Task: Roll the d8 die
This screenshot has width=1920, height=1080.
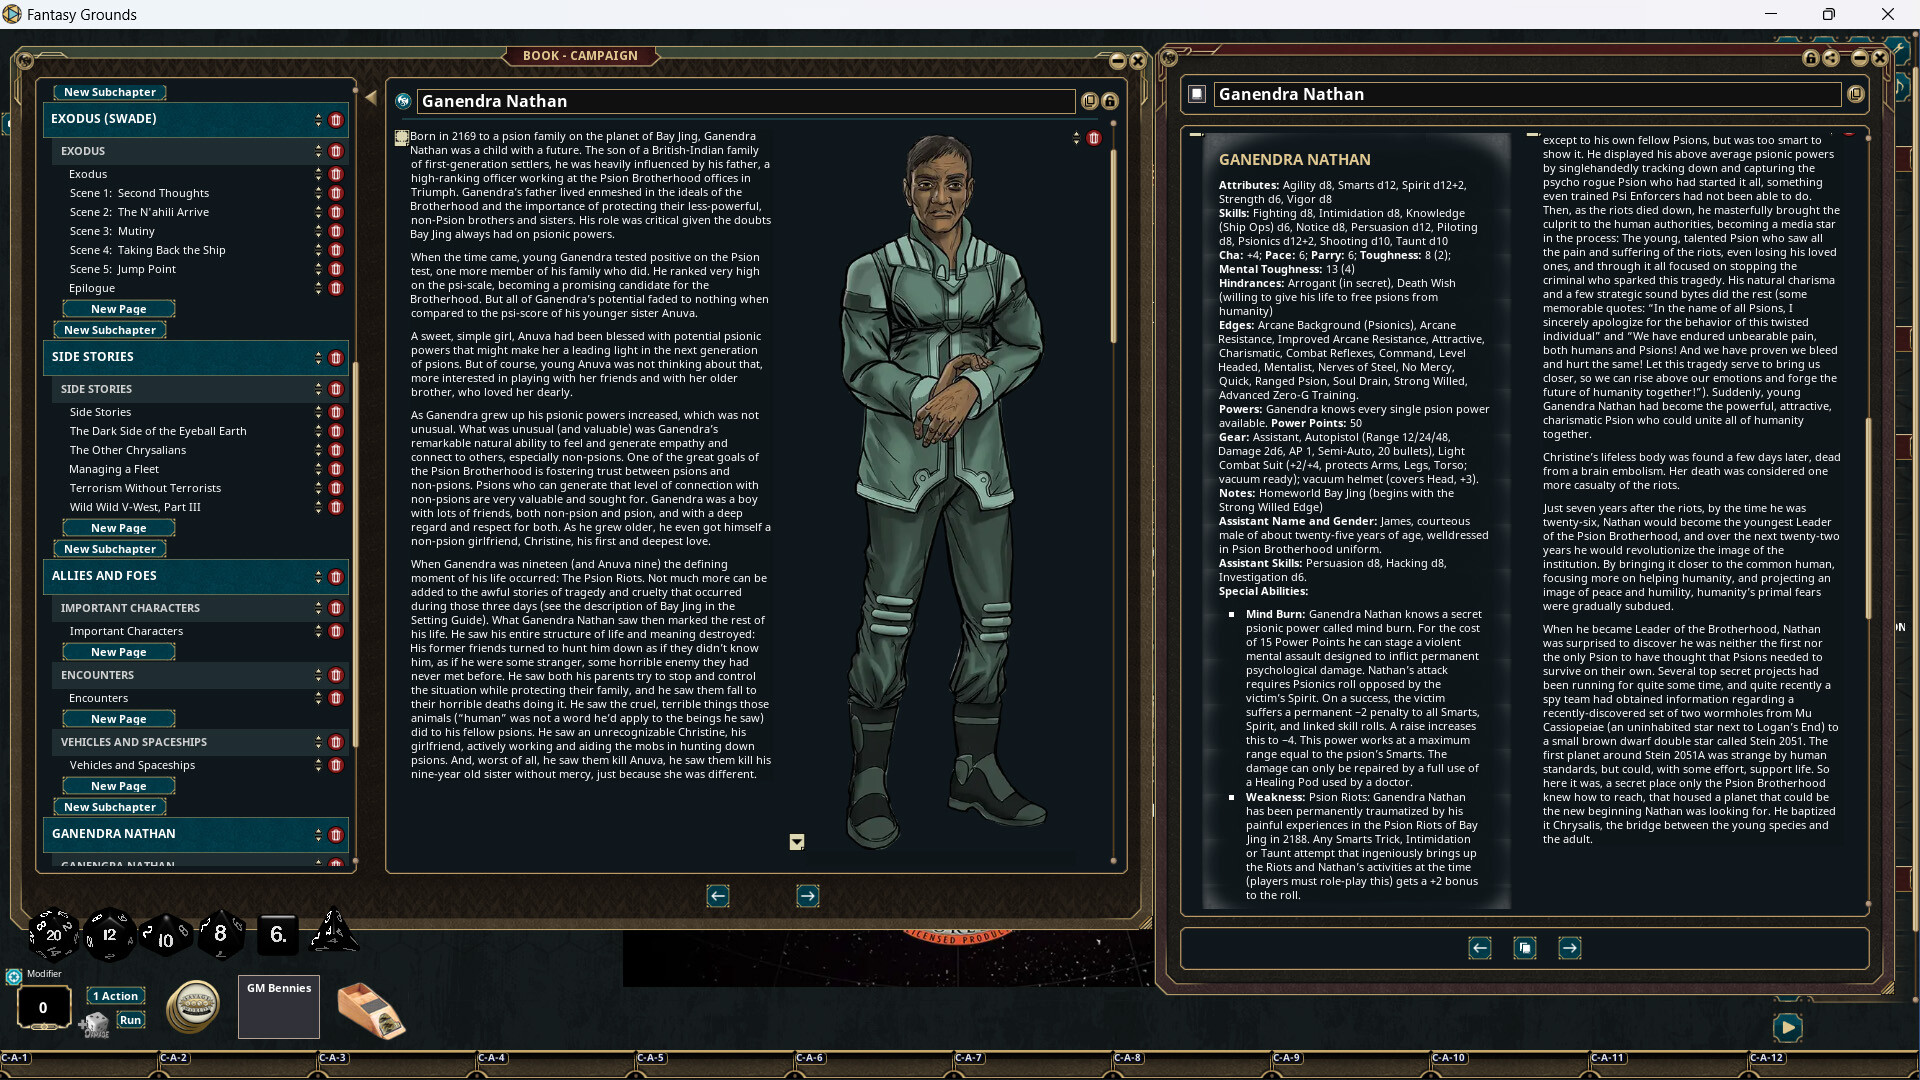Action: [222, 934]
